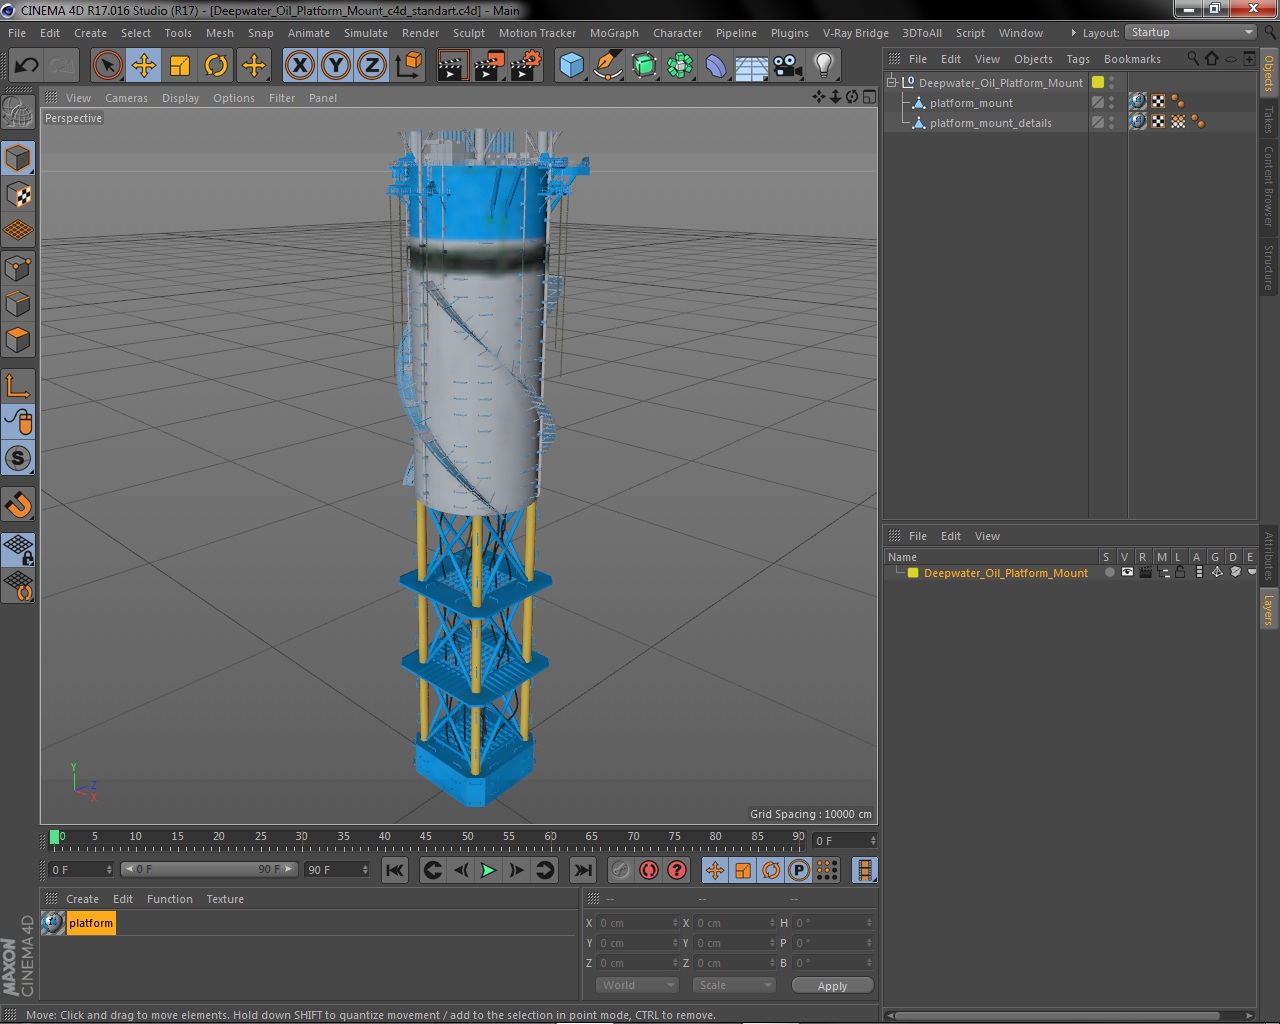This screenshot has width=1280, height=1024.
Task: Open the Array modeling objects icon
Action: click(681, 66)
